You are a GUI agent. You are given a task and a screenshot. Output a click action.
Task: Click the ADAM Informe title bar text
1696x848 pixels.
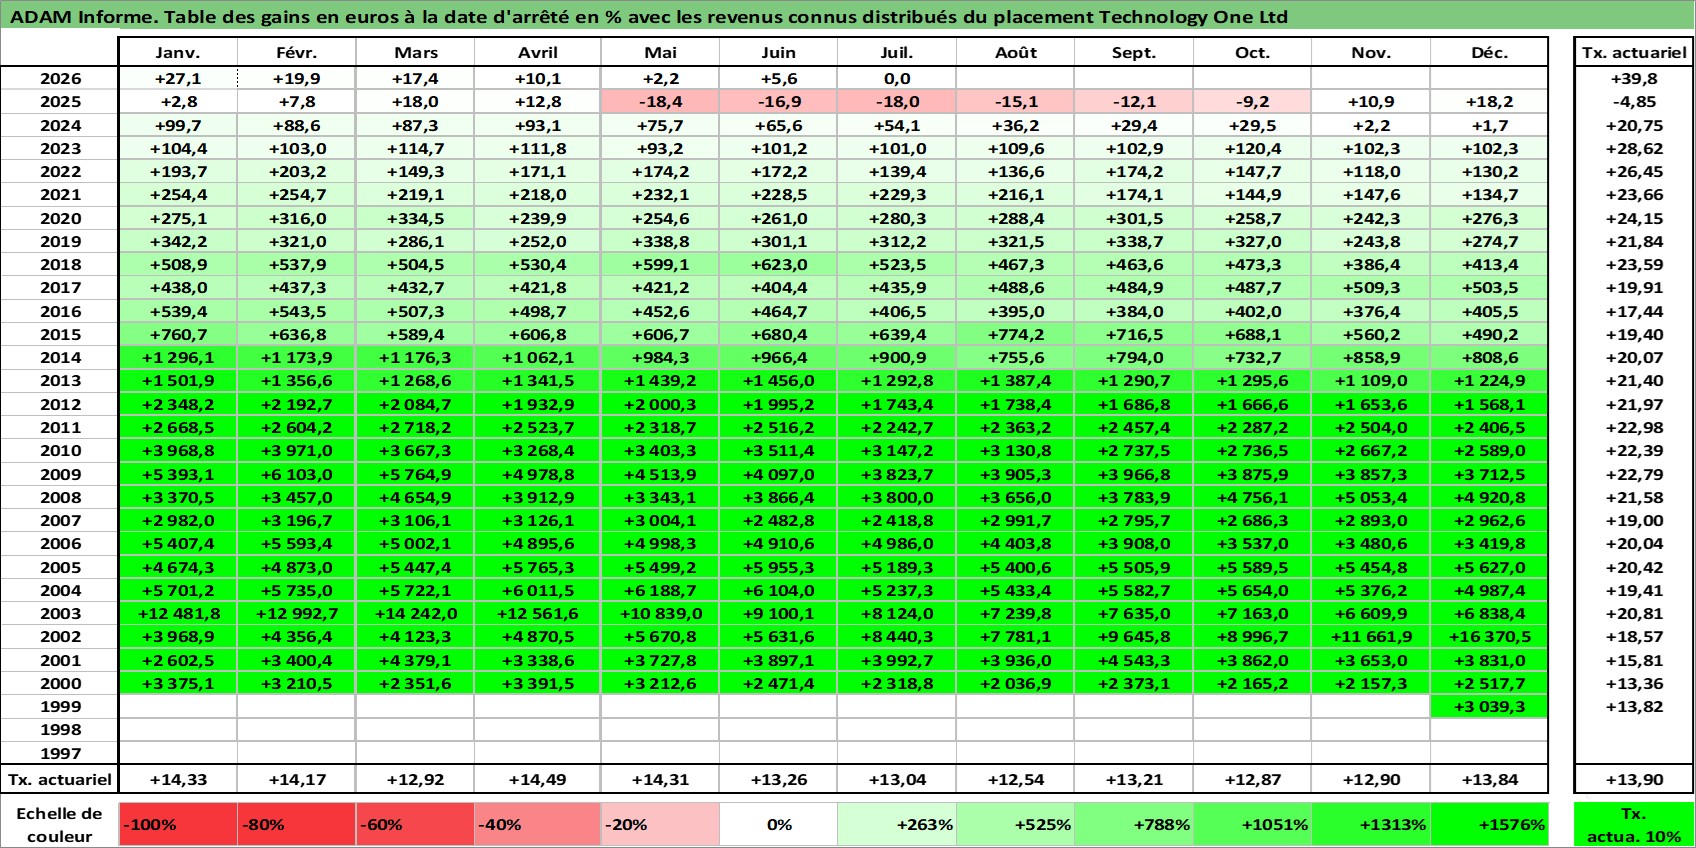(x=648, y=17)
